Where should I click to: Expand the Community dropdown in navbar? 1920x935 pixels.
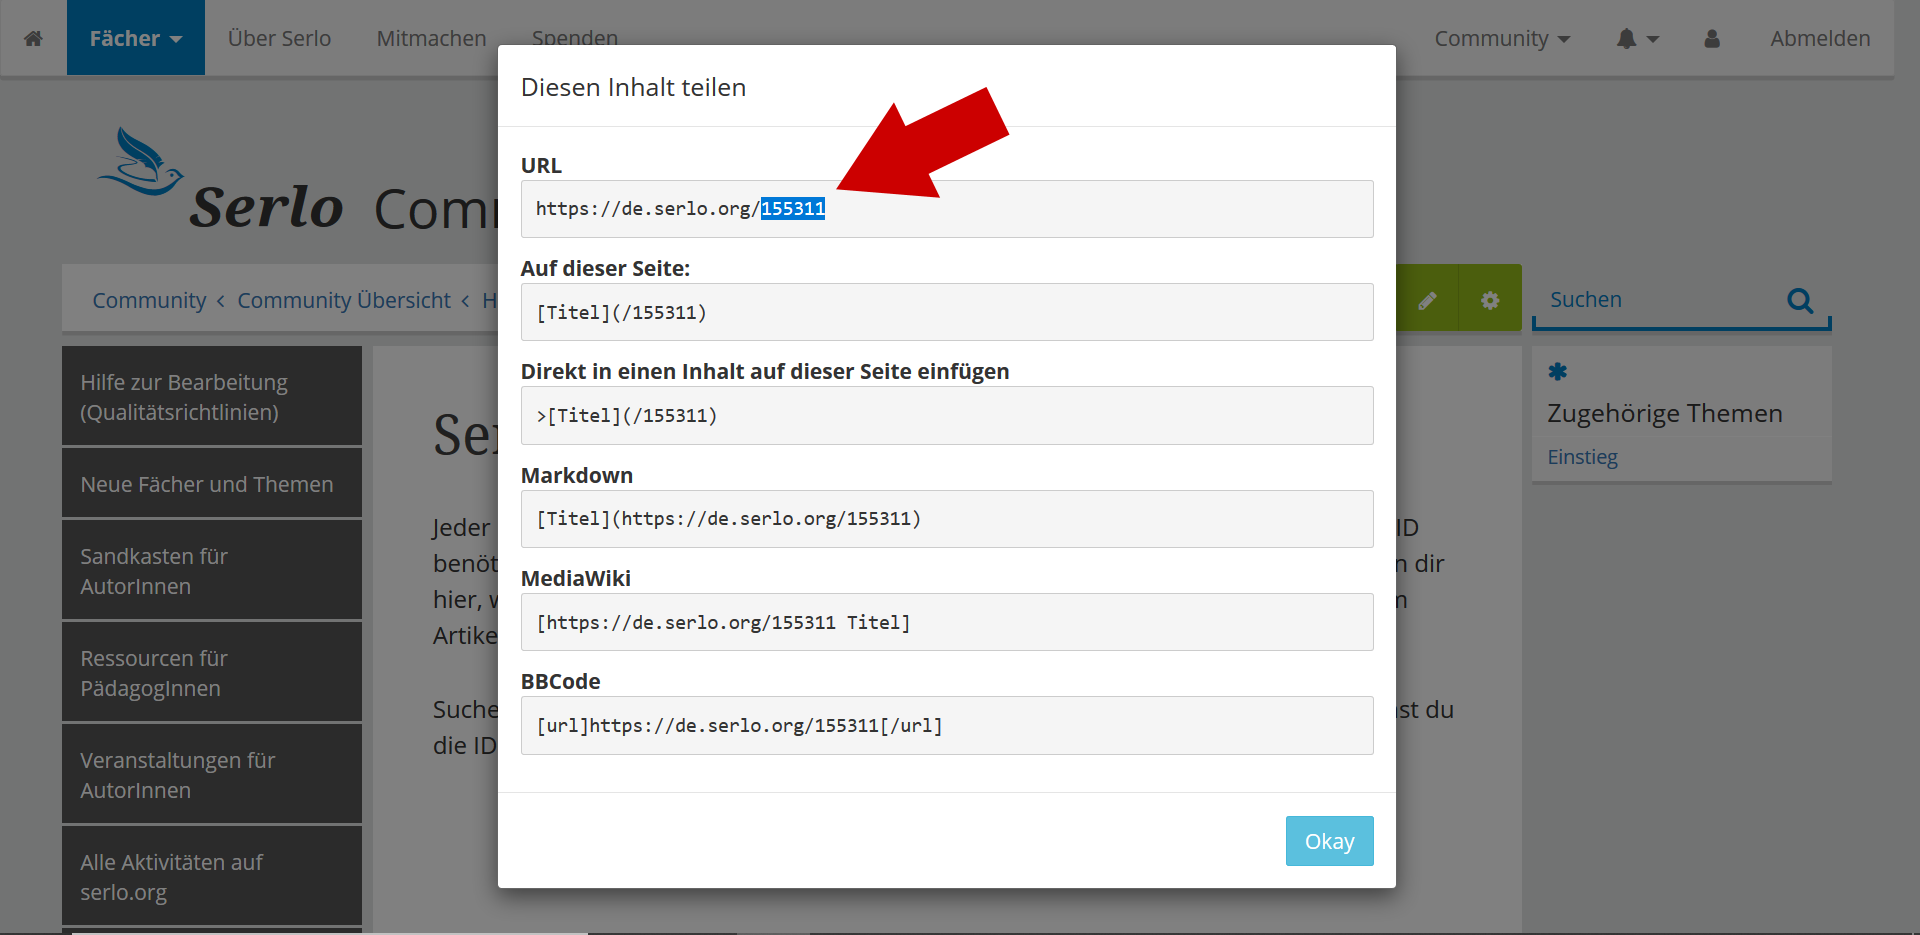pyautogui.click(x=1502, y=38)
